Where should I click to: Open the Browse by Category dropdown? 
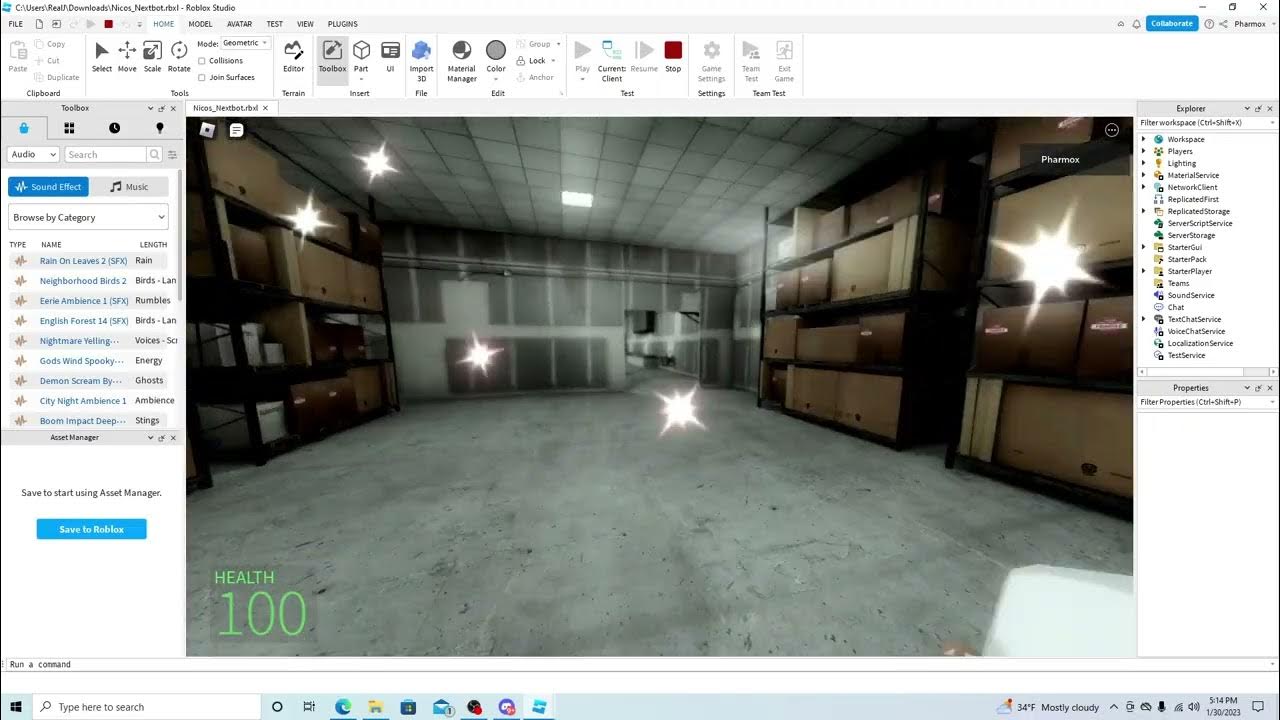(89, 217)
